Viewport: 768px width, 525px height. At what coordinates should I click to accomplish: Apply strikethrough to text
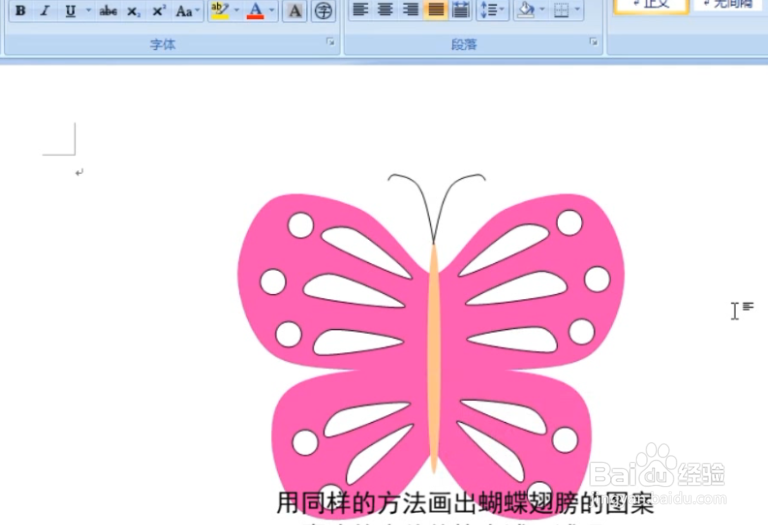(x=108, y=10)
